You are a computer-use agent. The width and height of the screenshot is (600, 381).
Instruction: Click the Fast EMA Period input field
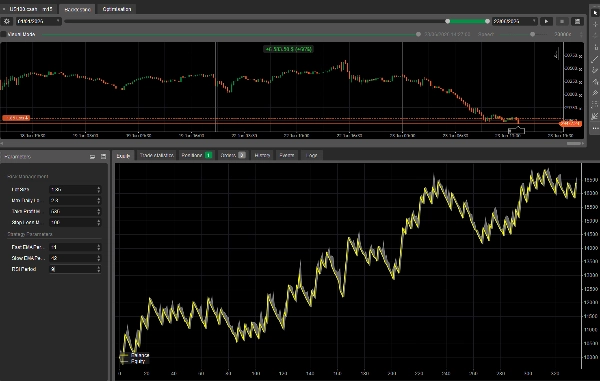point(75,247)
